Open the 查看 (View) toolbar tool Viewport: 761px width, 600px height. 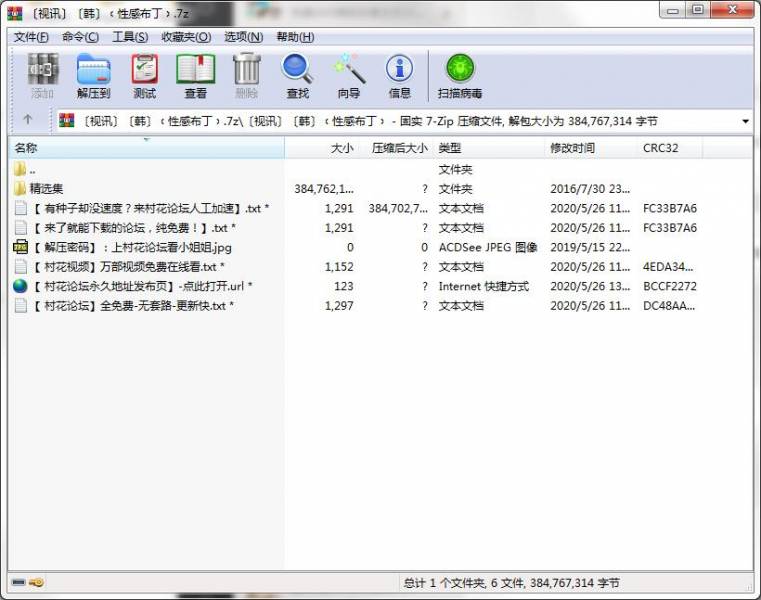[195, 76]
